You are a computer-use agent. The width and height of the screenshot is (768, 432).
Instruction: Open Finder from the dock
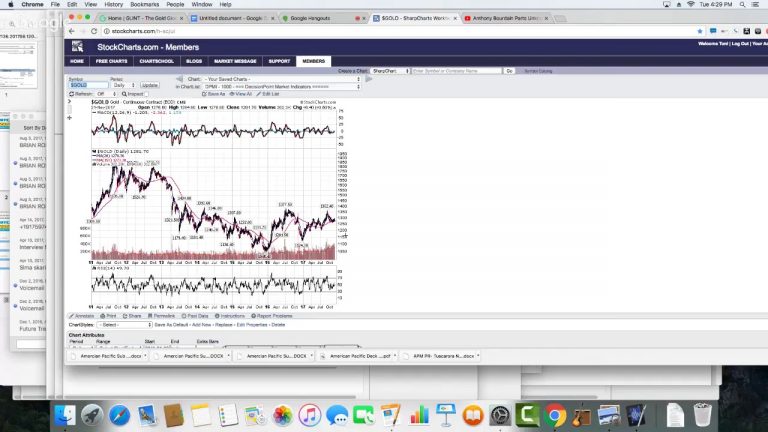tap(66, 415)
